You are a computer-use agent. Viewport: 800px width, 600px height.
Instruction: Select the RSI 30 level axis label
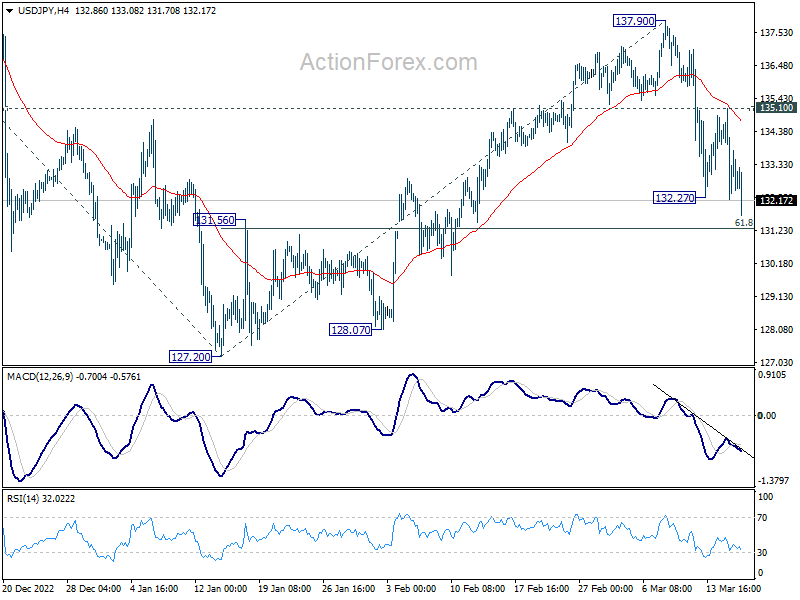pyautogui.click(x=762, y=553)
